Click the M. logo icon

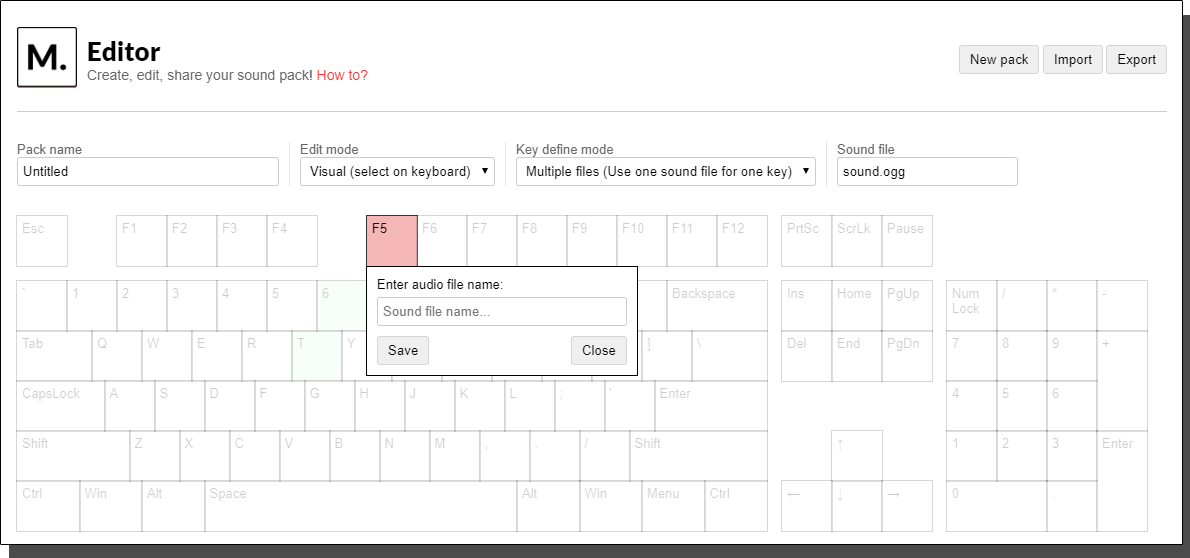[x=47, y=58]
